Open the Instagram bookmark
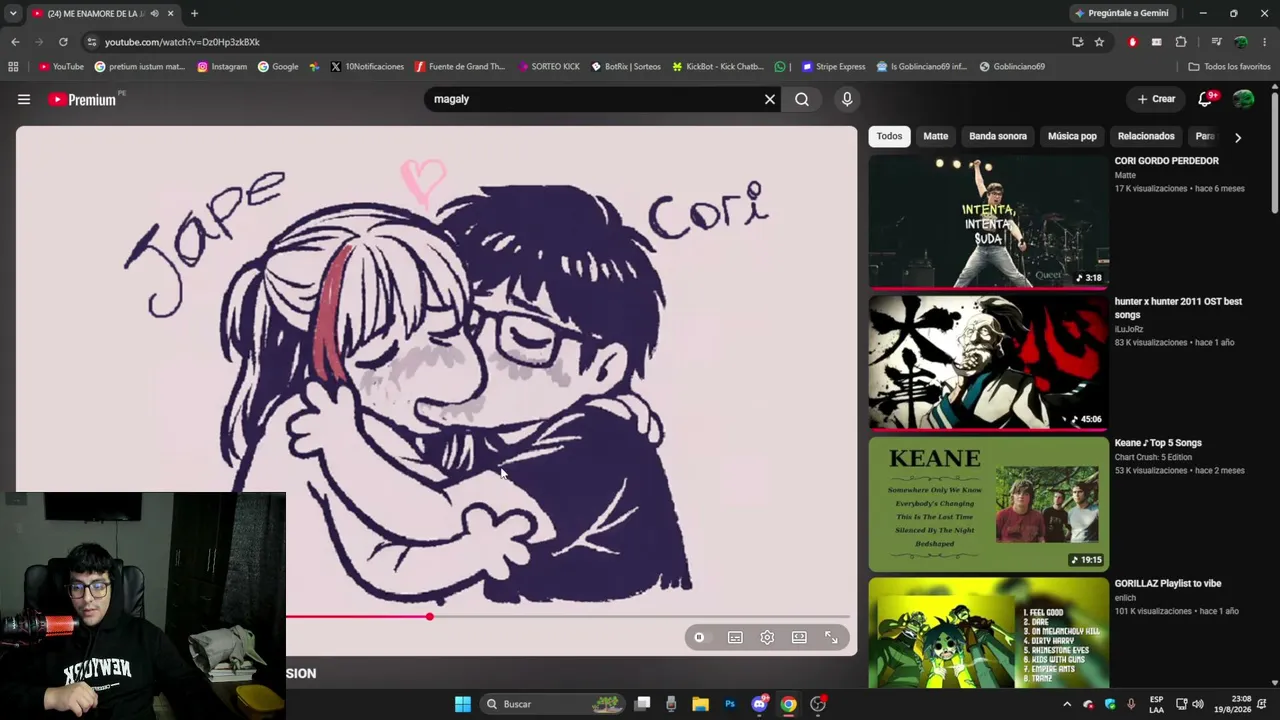The width and height of the screenshot is (1280, 720). point(222,67)
